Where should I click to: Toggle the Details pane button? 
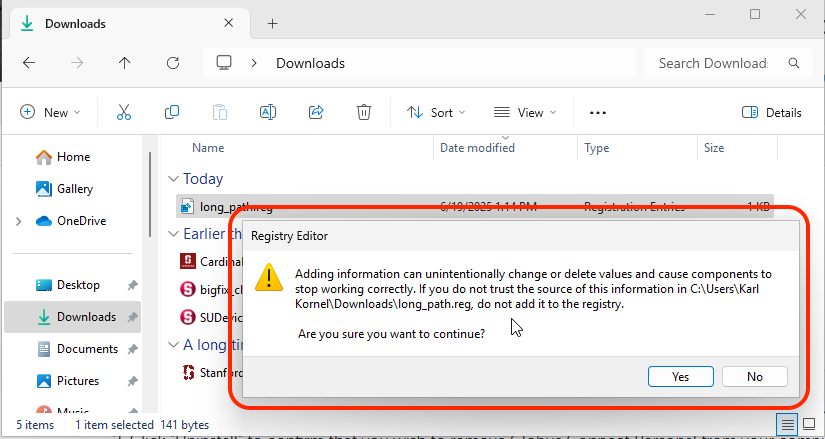tap(772, 113)
